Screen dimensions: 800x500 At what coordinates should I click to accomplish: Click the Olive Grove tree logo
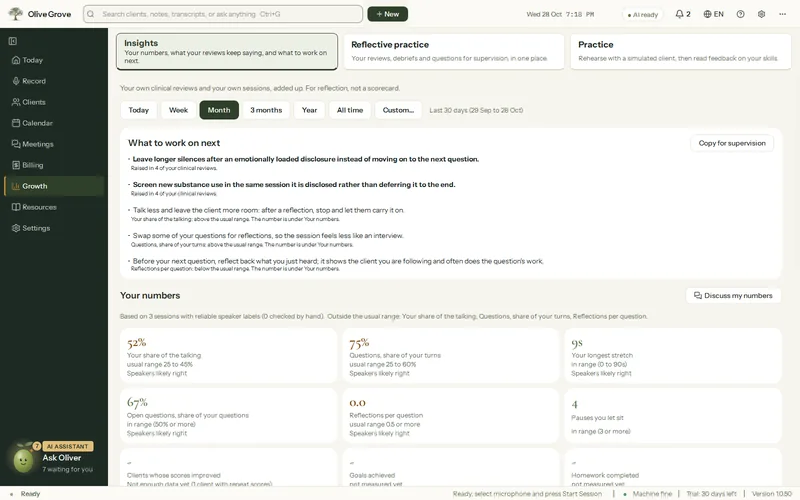15,14
